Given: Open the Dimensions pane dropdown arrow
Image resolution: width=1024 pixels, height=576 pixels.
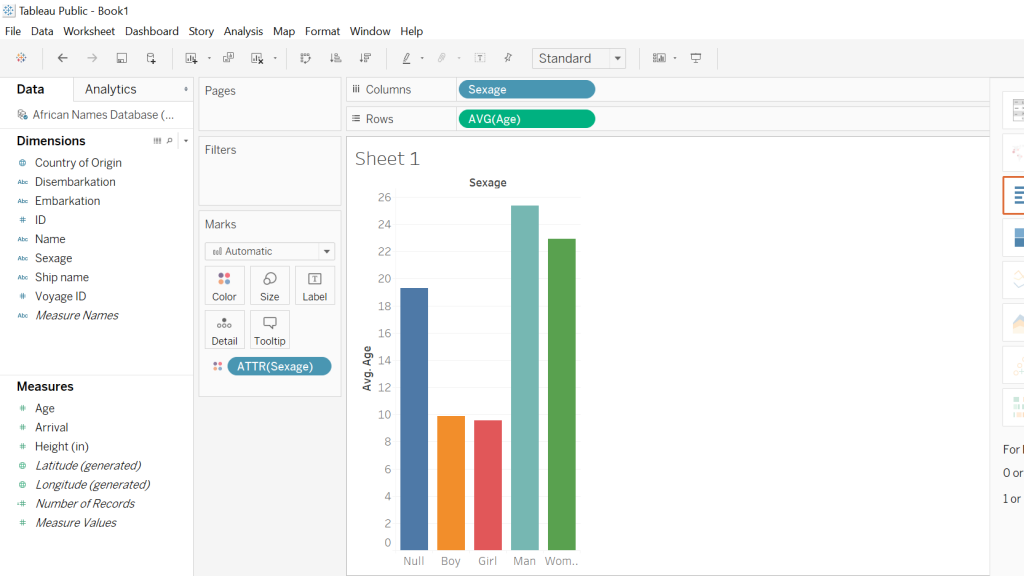Looking at the screenshot, I should click(x=186, y=141).
